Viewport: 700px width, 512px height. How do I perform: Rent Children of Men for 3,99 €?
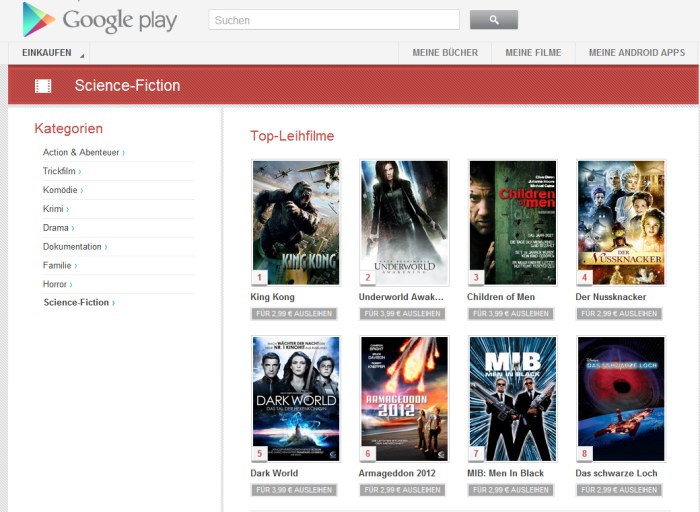(511, 314)
